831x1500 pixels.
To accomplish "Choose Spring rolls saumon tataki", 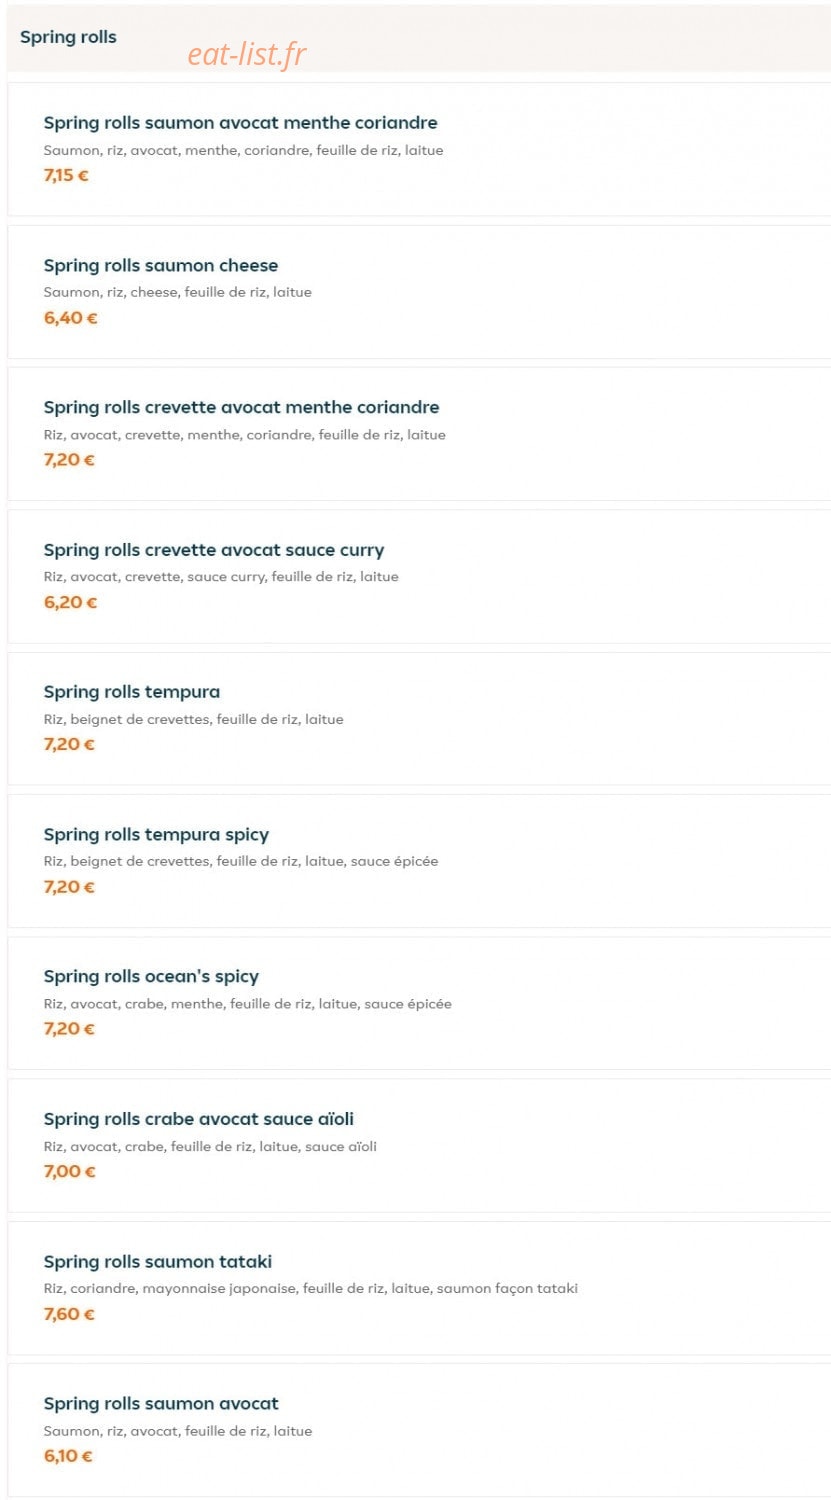I will 158,1262.
